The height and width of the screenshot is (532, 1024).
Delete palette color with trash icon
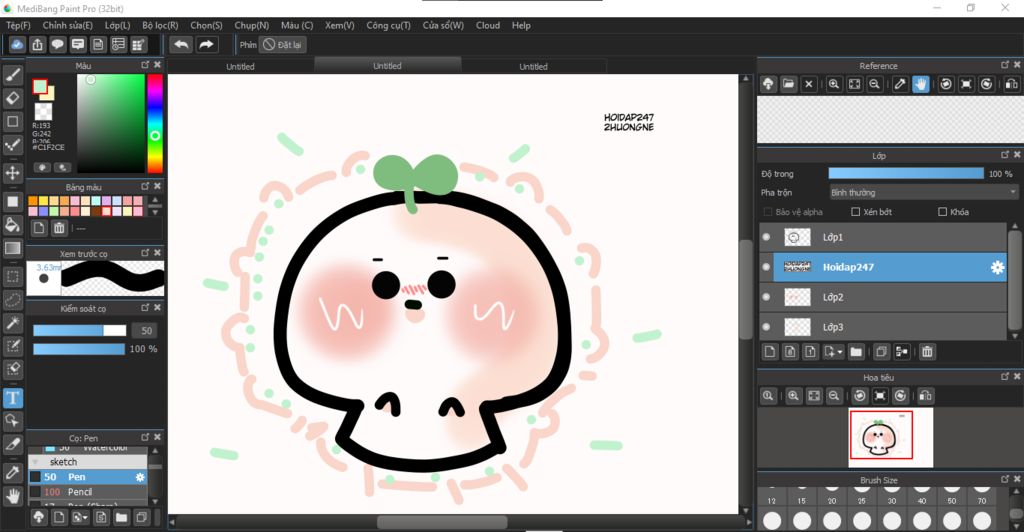click(x=59, y=228)
